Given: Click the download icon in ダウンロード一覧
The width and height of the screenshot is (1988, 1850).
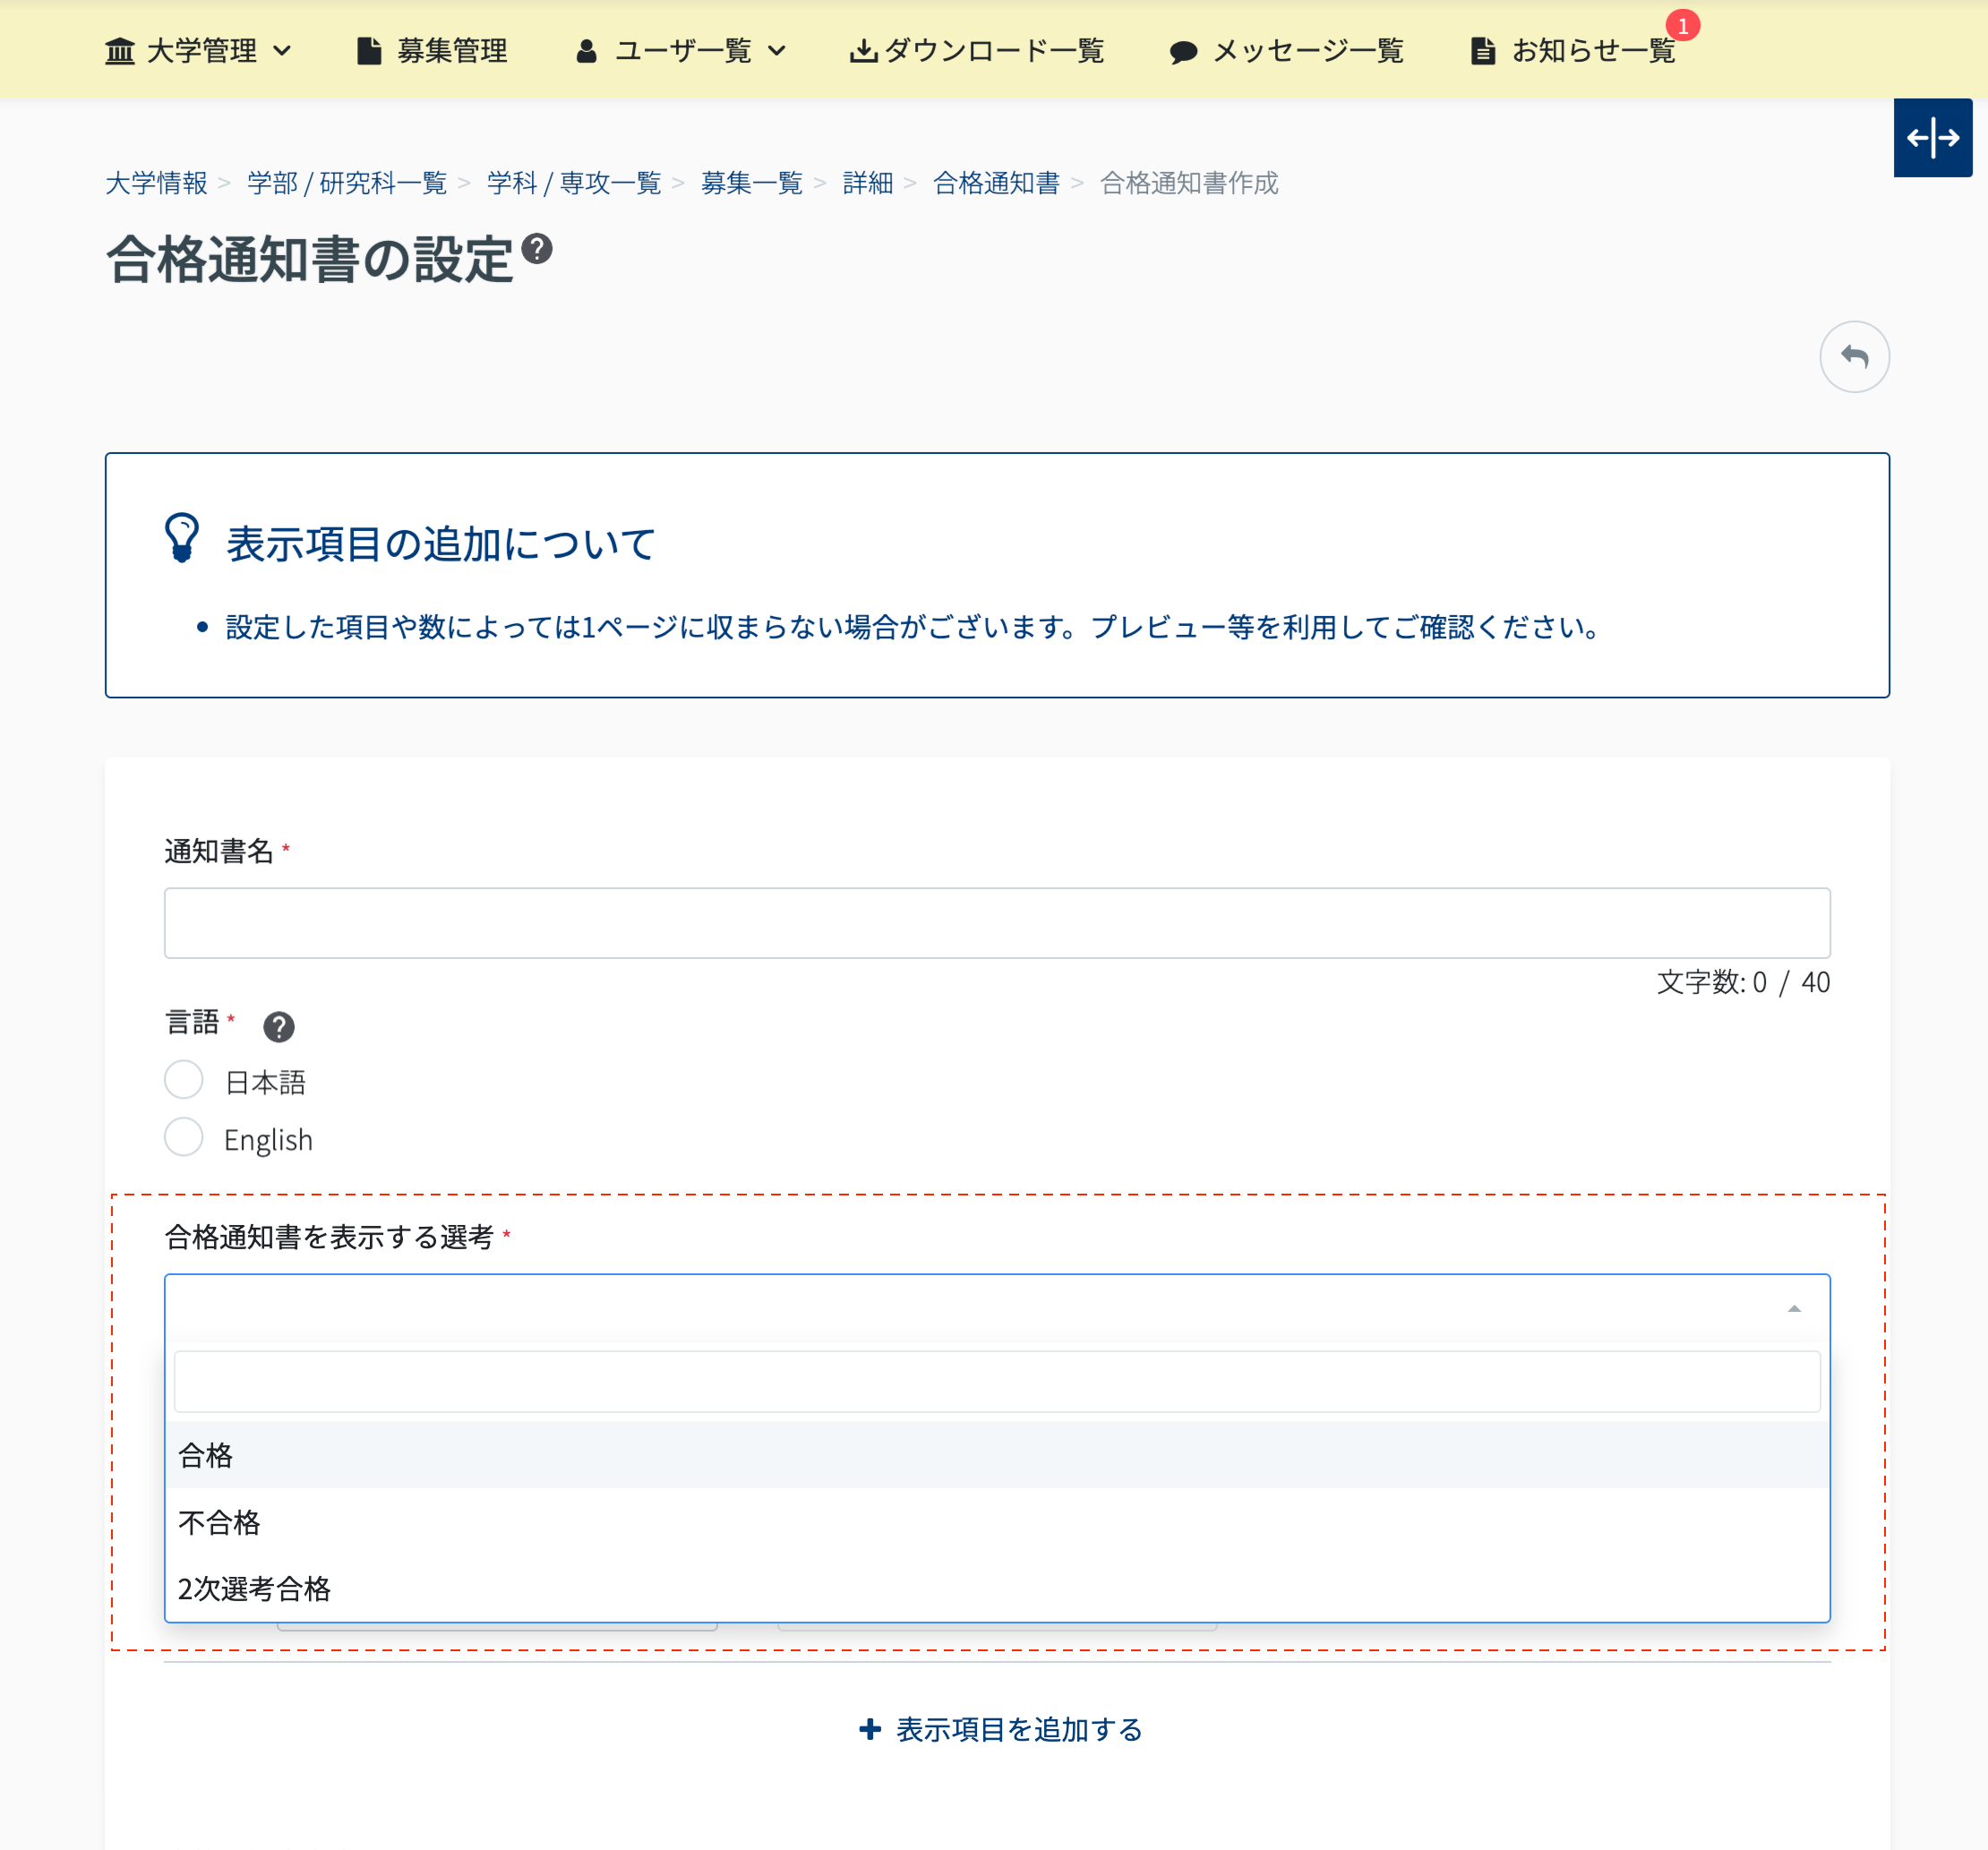Looking at the screenshot, I should tap(862, 50).
